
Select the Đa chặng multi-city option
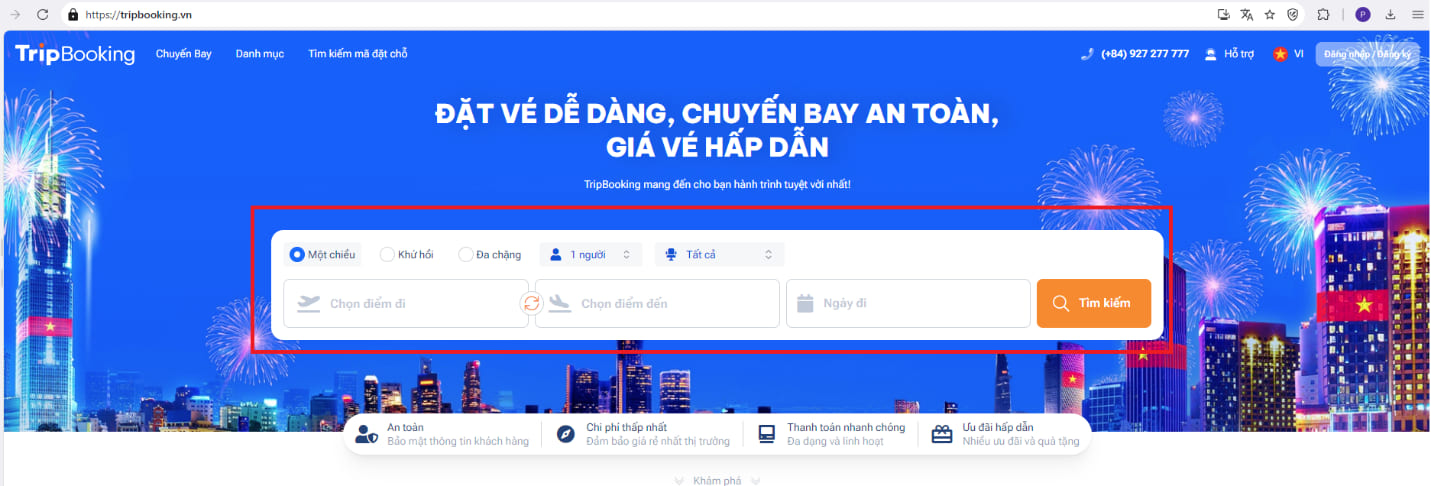[x=466, y=255]
